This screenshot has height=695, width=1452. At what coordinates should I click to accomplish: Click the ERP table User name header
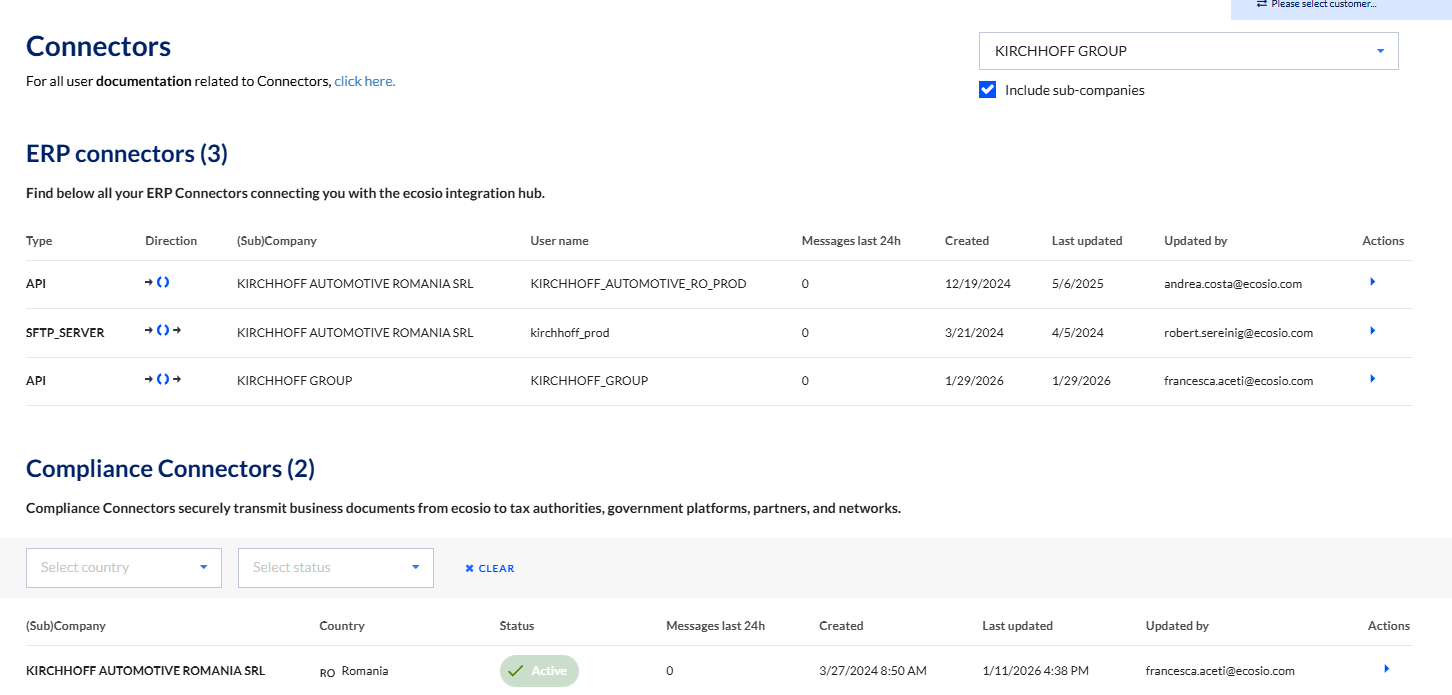point(559,241)
